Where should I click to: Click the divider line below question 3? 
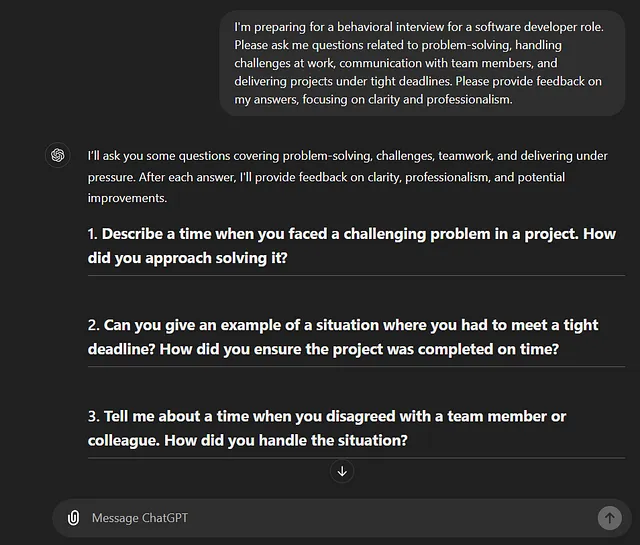tap(356, 458)
